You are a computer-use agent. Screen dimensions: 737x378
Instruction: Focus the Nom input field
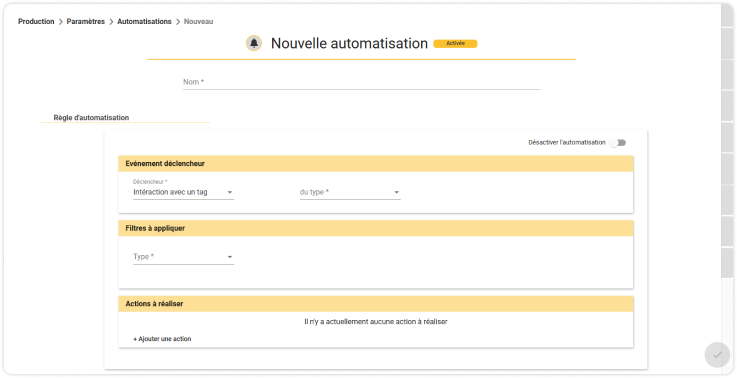tap(361, 82)
